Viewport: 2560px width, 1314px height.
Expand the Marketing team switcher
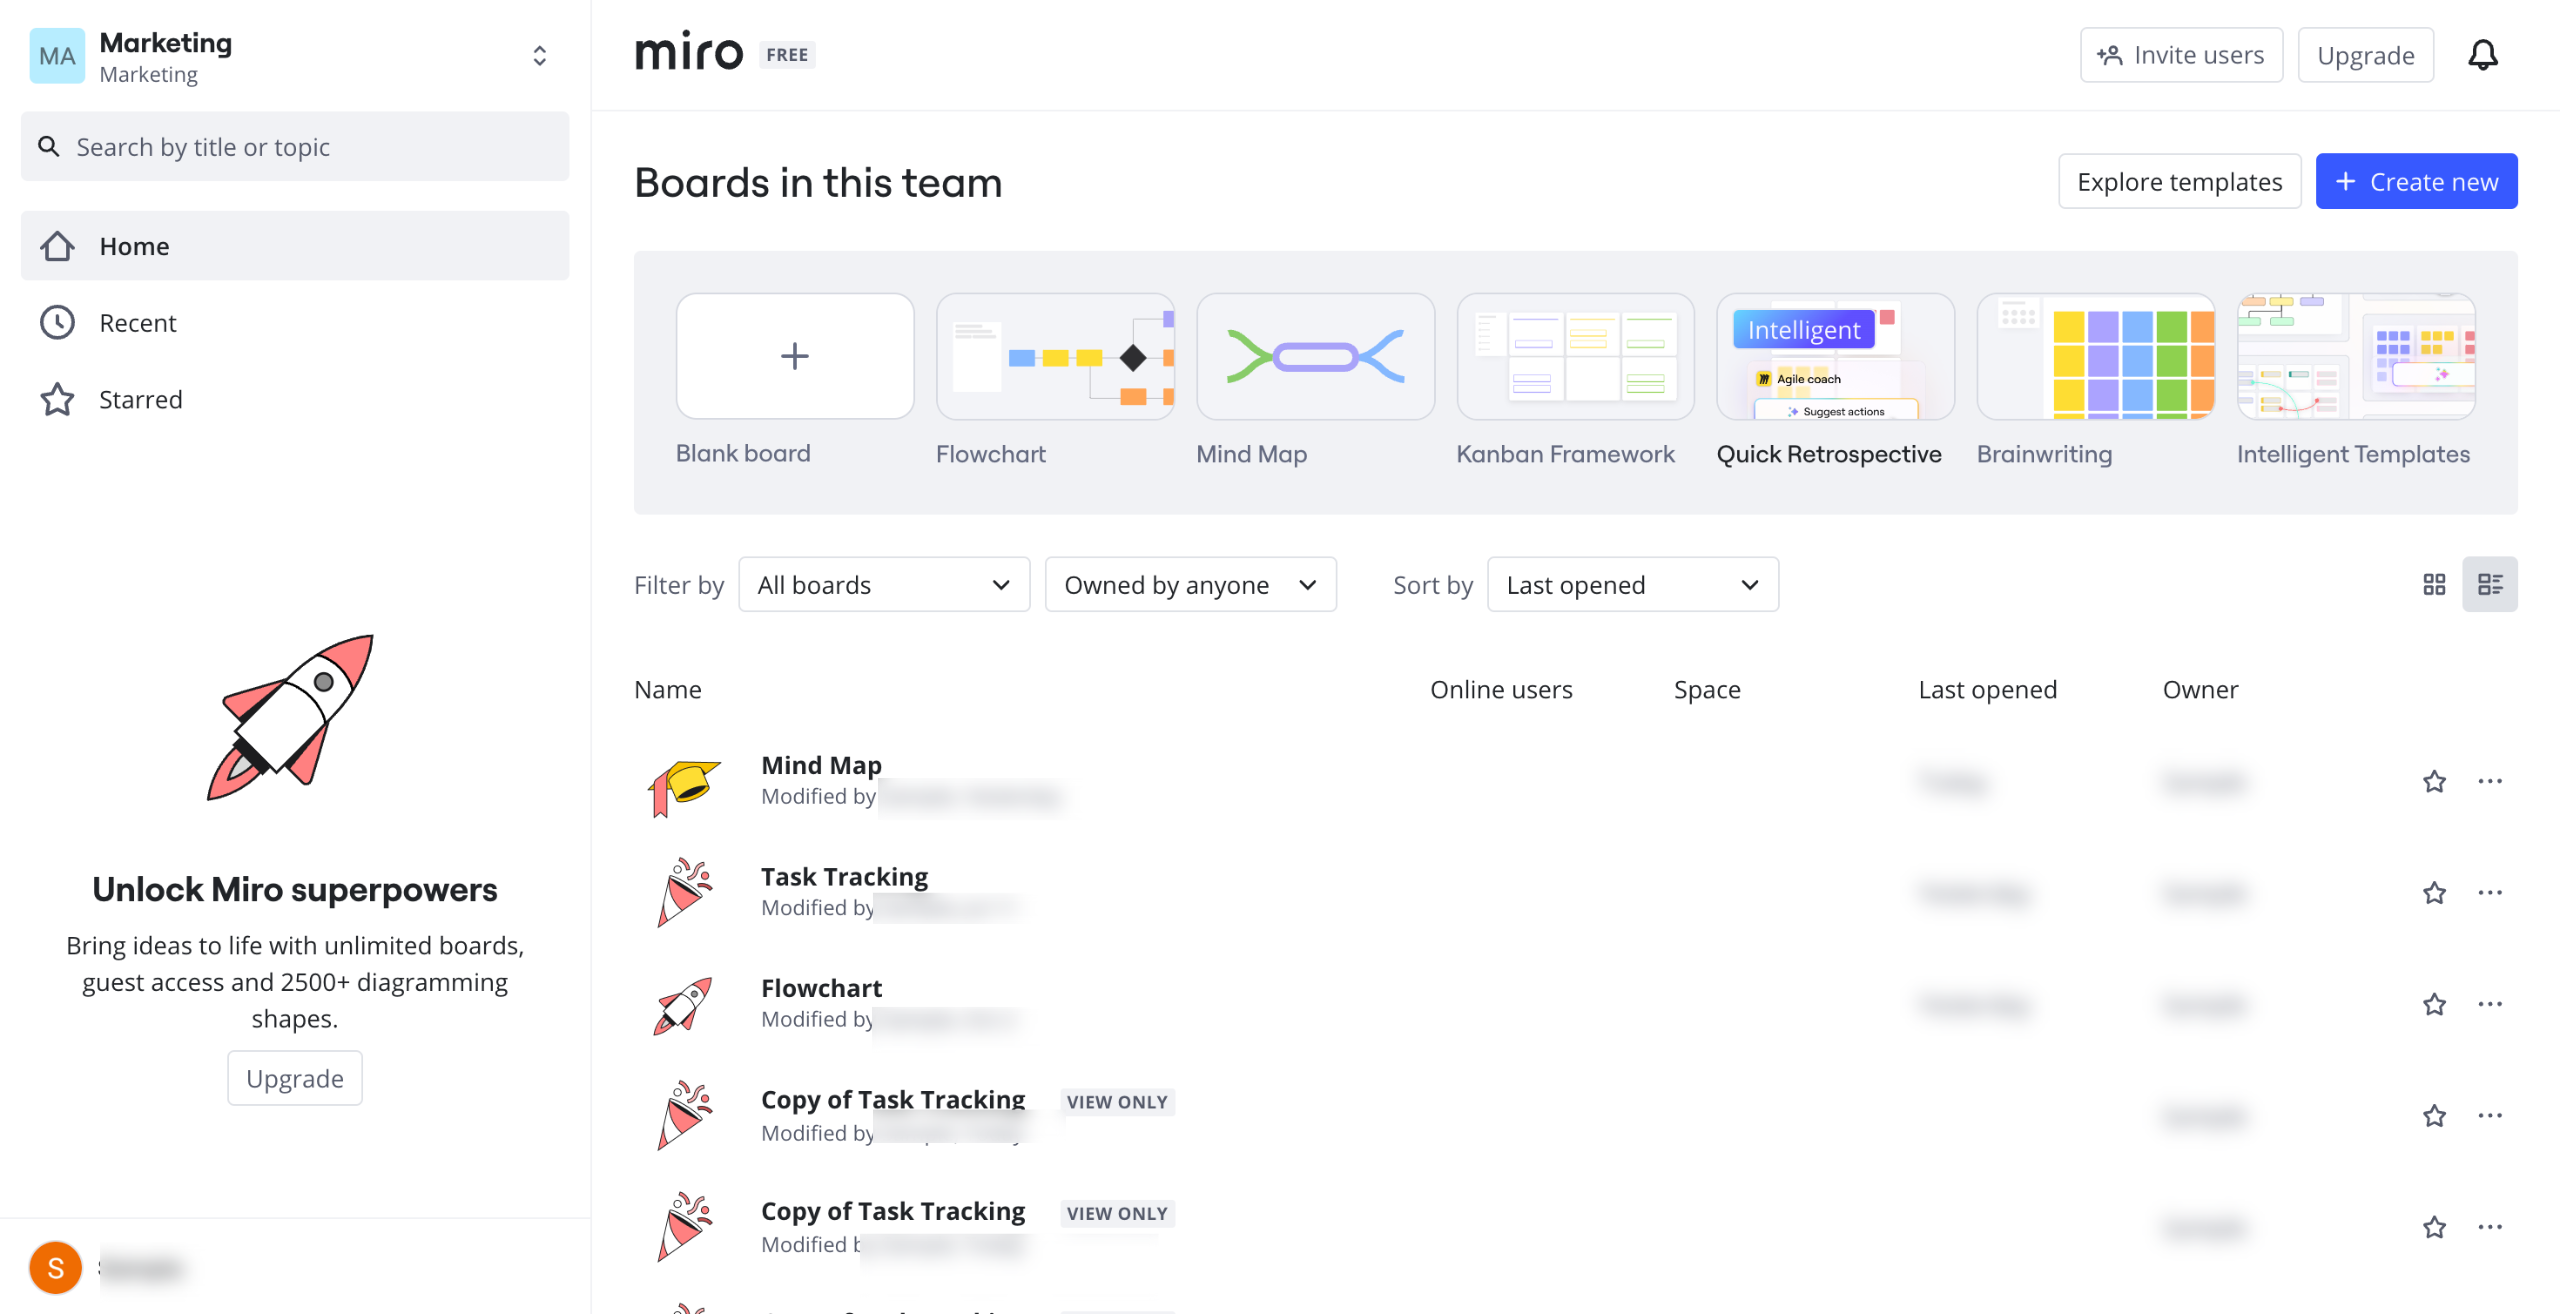pos(539,56)
